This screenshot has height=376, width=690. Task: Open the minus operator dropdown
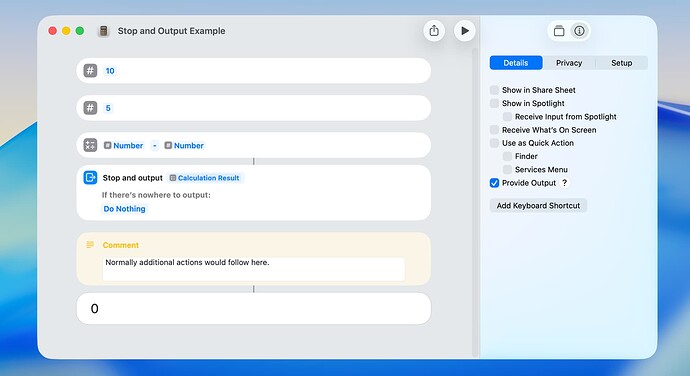point(154,145)
